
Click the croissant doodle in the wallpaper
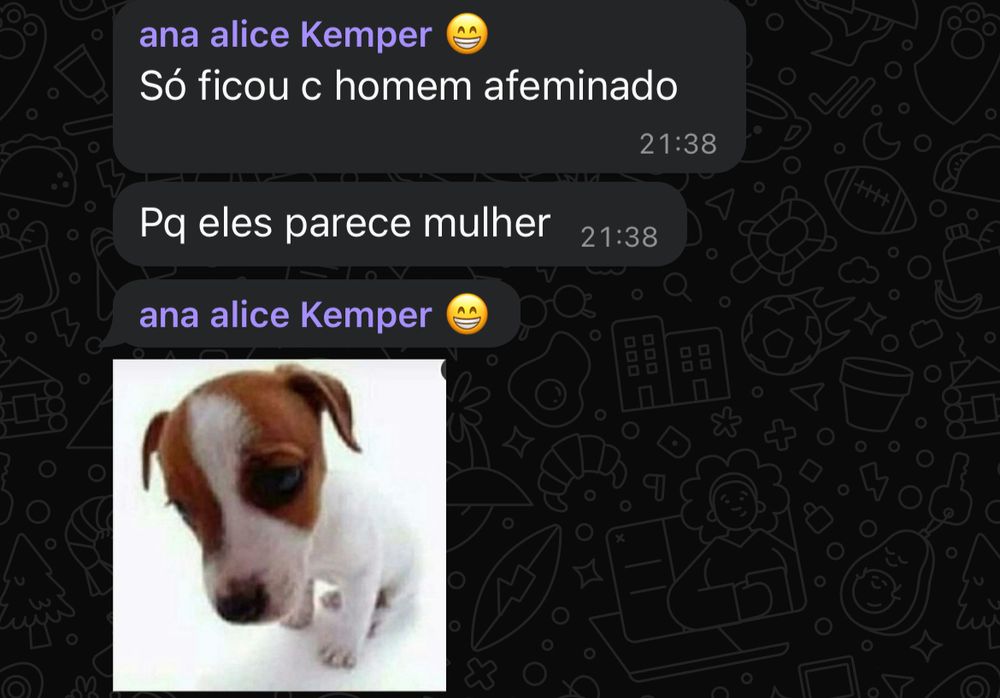click(582, 471)
